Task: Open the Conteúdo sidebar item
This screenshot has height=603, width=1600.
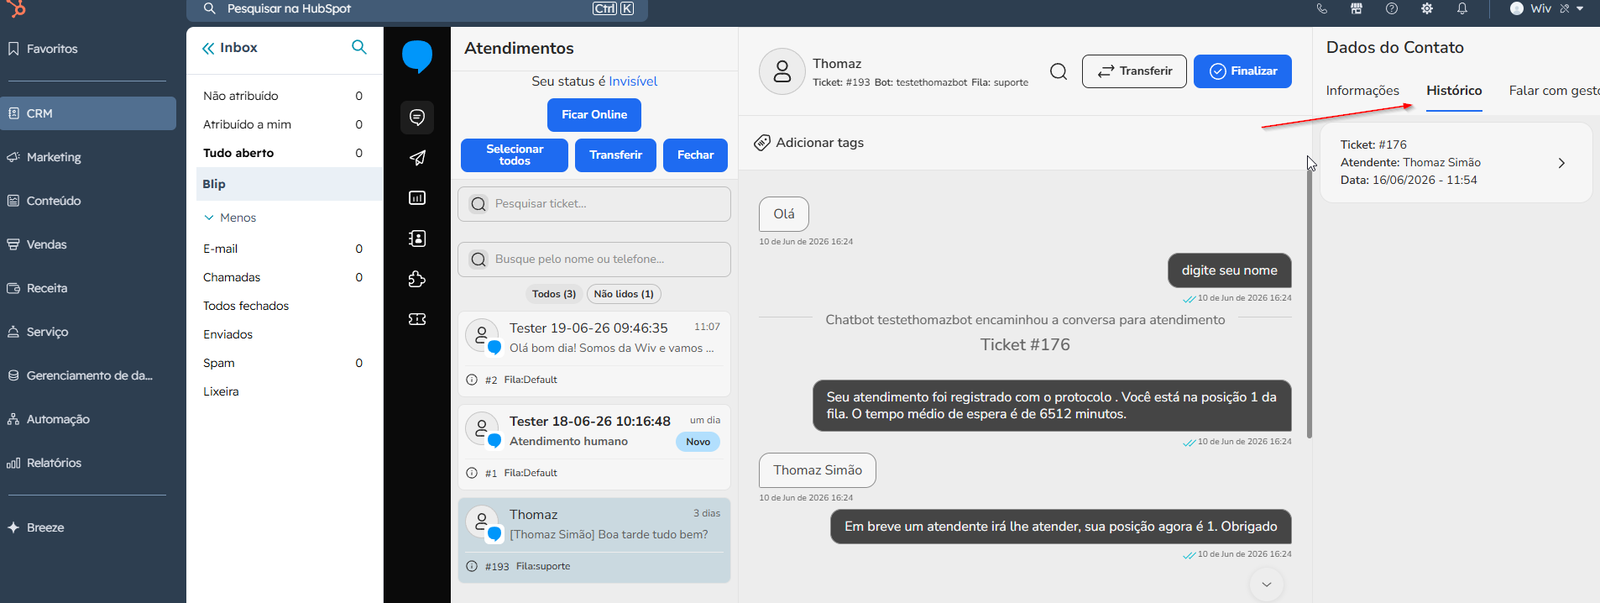Action: (x=54, y=201)
